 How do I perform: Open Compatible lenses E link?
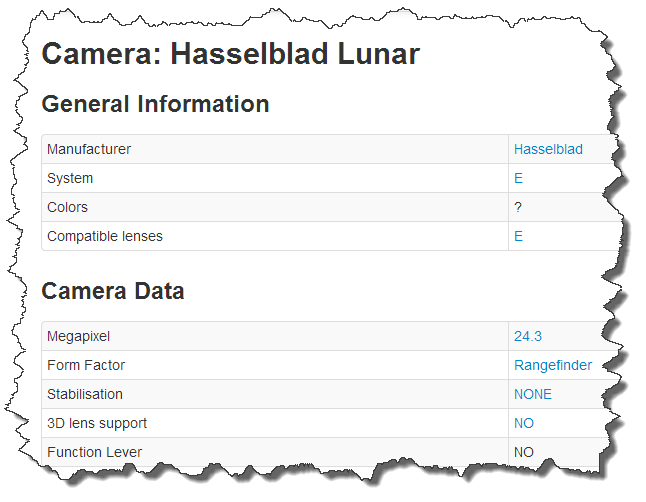pos(518,236)
